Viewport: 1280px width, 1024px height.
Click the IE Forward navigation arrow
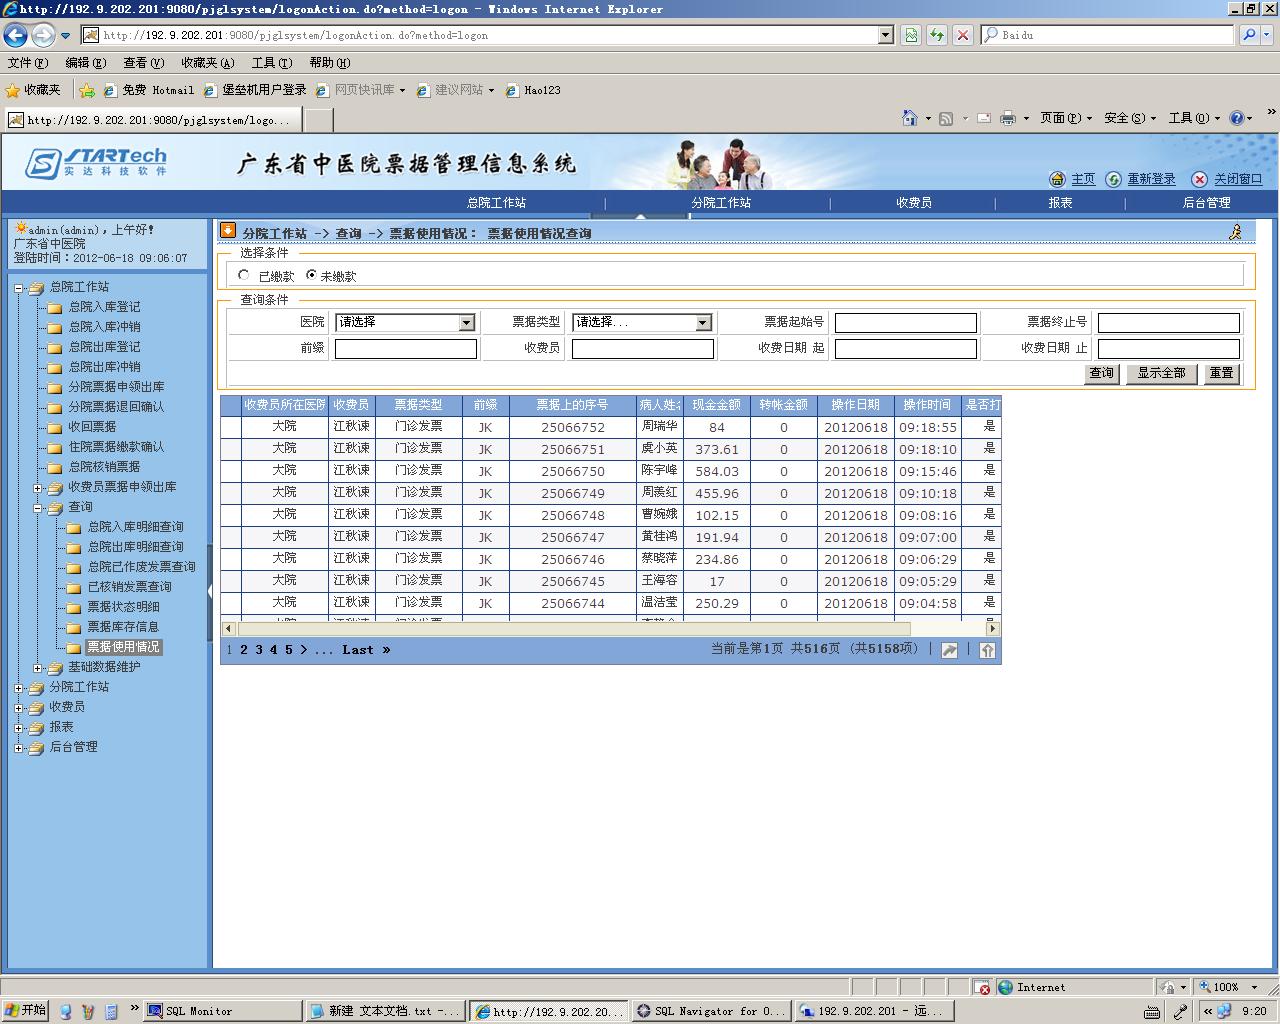click(42, 35)
